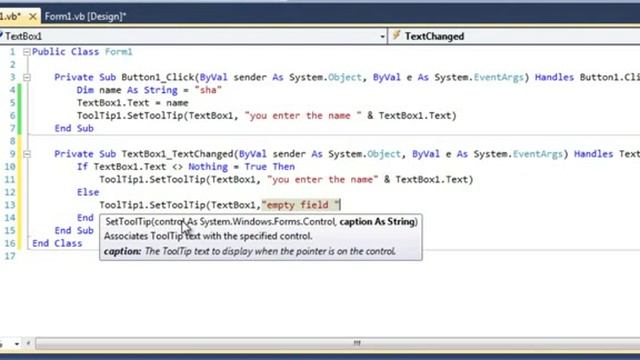Close the active code file tab

click(33, 17)
